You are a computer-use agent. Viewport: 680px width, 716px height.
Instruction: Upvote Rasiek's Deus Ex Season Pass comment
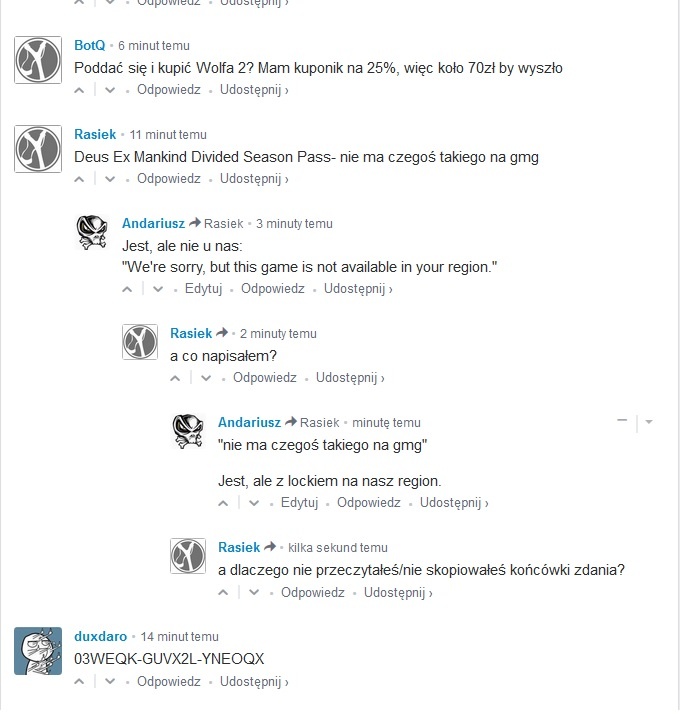79,179
